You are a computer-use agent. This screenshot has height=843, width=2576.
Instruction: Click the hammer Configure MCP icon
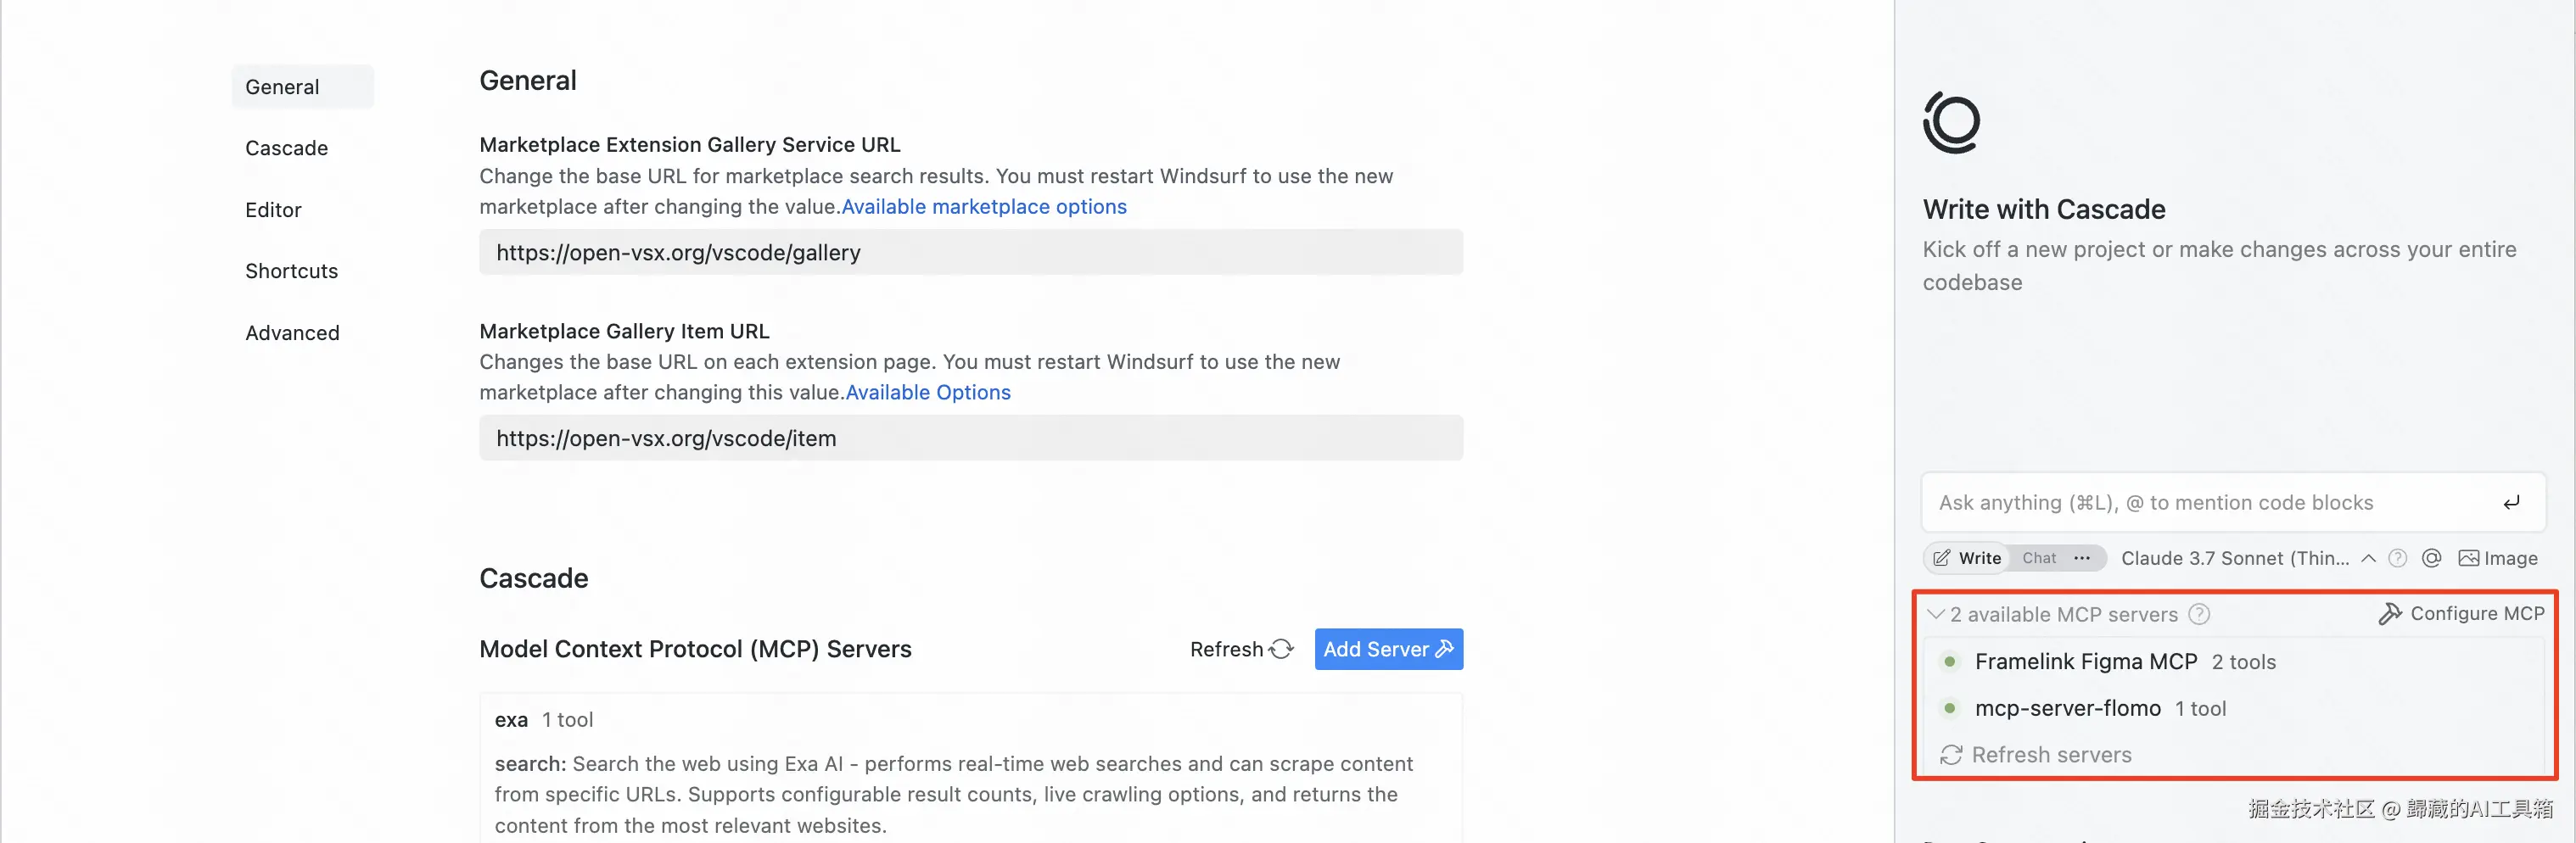point(2390,614)
